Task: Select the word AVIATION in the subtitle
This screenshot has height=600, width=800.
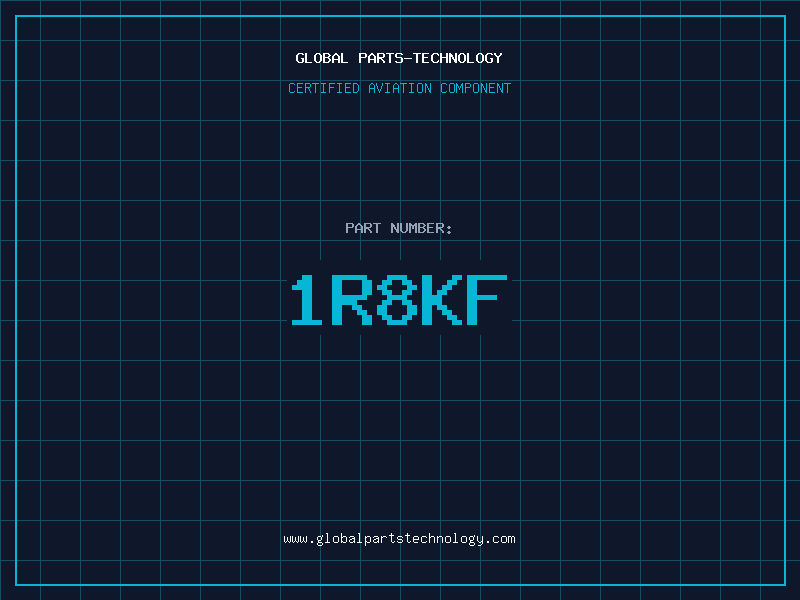Action: coord(400,88)
